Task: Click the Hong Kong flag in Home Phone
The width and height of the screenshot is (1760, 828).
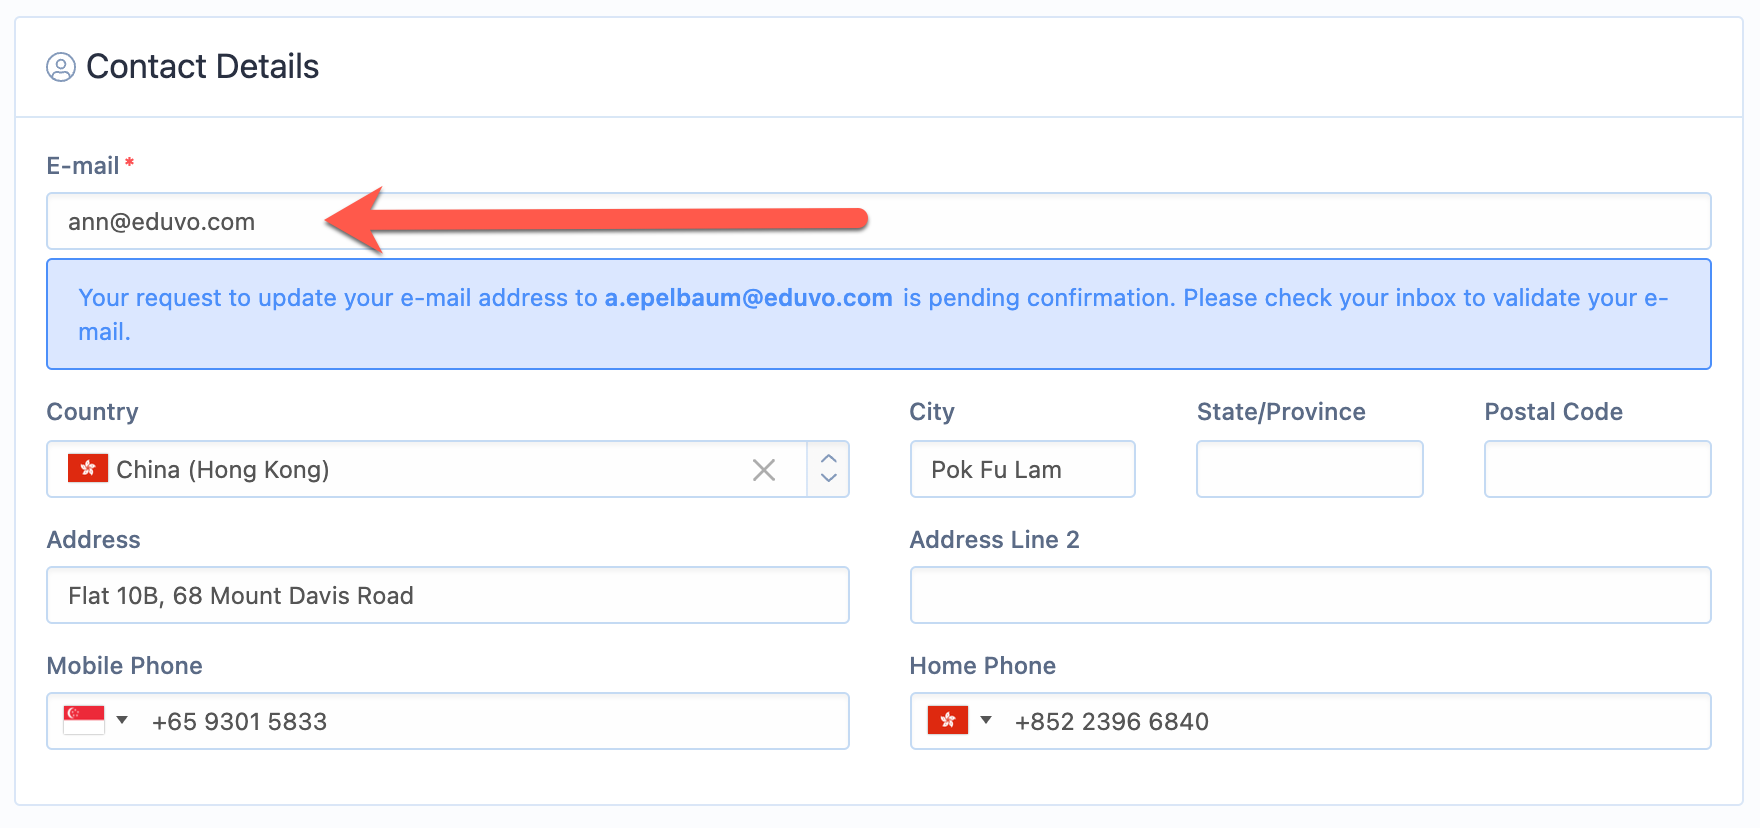Action: tap(948, 720)
